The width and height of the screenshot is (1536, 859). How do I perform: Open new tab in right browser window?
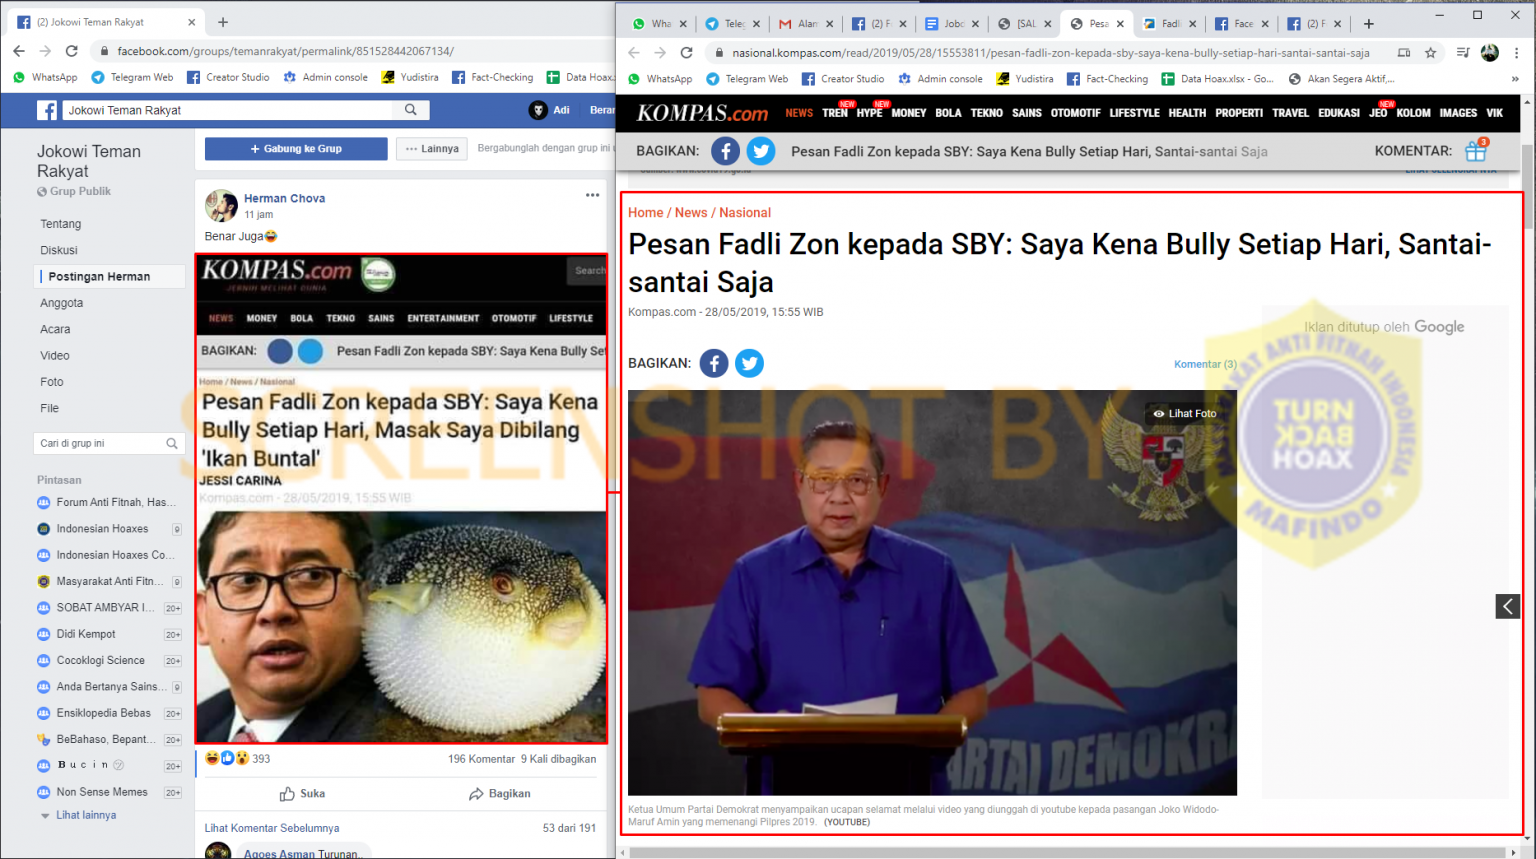tap(1369, 24)
